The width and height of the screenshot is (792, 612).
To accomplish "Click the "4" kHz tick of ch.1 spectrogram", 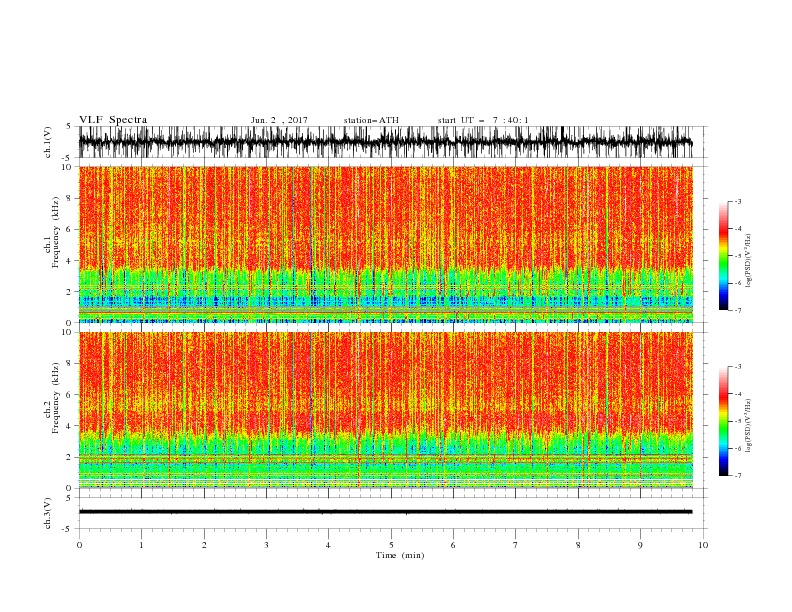I will (x=70, y=261).
